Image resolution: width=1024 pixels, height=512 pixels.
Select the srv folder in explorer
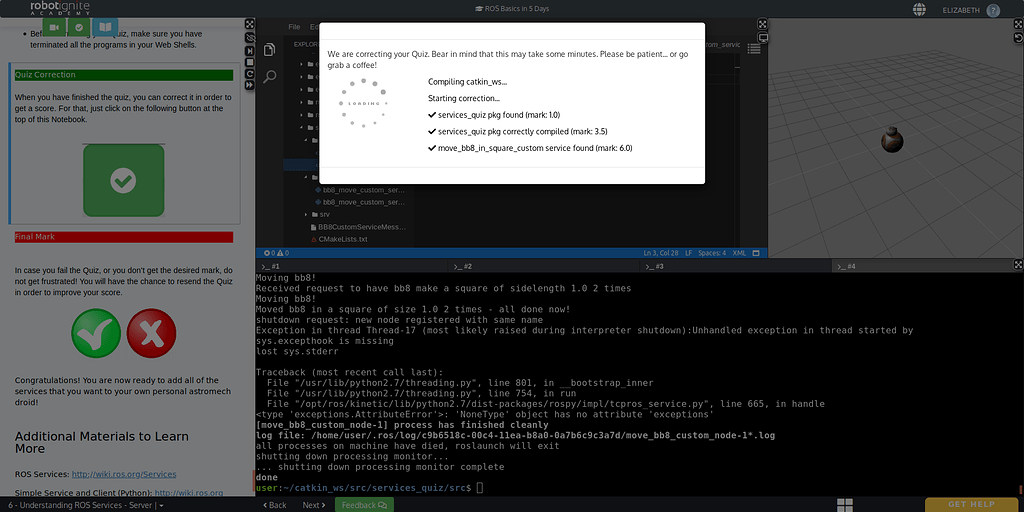pos(325,214)
